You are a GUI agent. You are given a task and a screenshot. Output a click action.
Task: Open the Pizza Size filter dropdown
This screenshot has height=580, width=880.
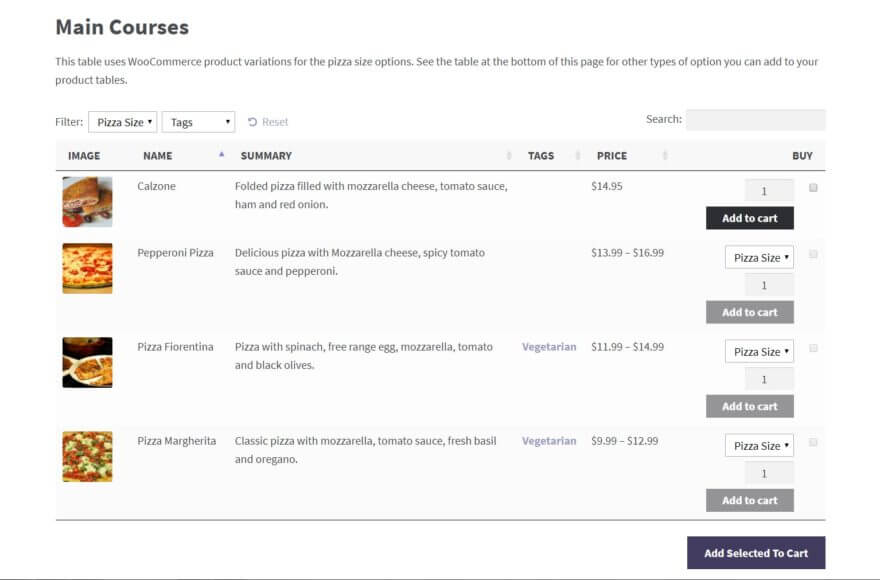(x=122, y=121)
